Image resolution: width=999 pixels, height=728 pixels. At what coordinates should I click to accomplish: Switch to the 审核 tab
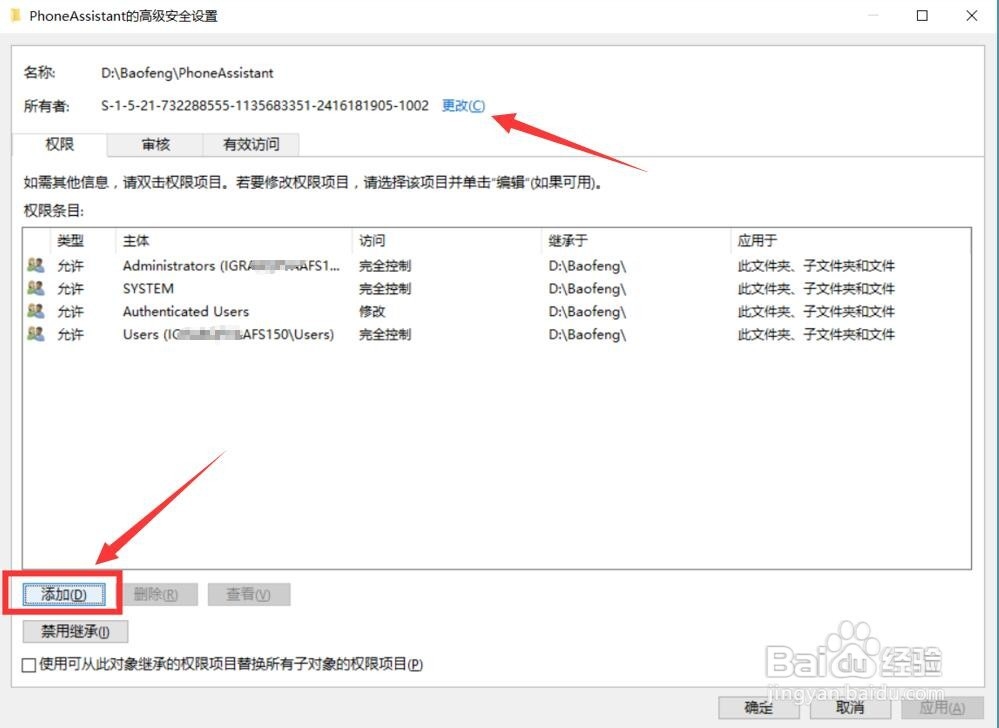[x=154, y=144]
